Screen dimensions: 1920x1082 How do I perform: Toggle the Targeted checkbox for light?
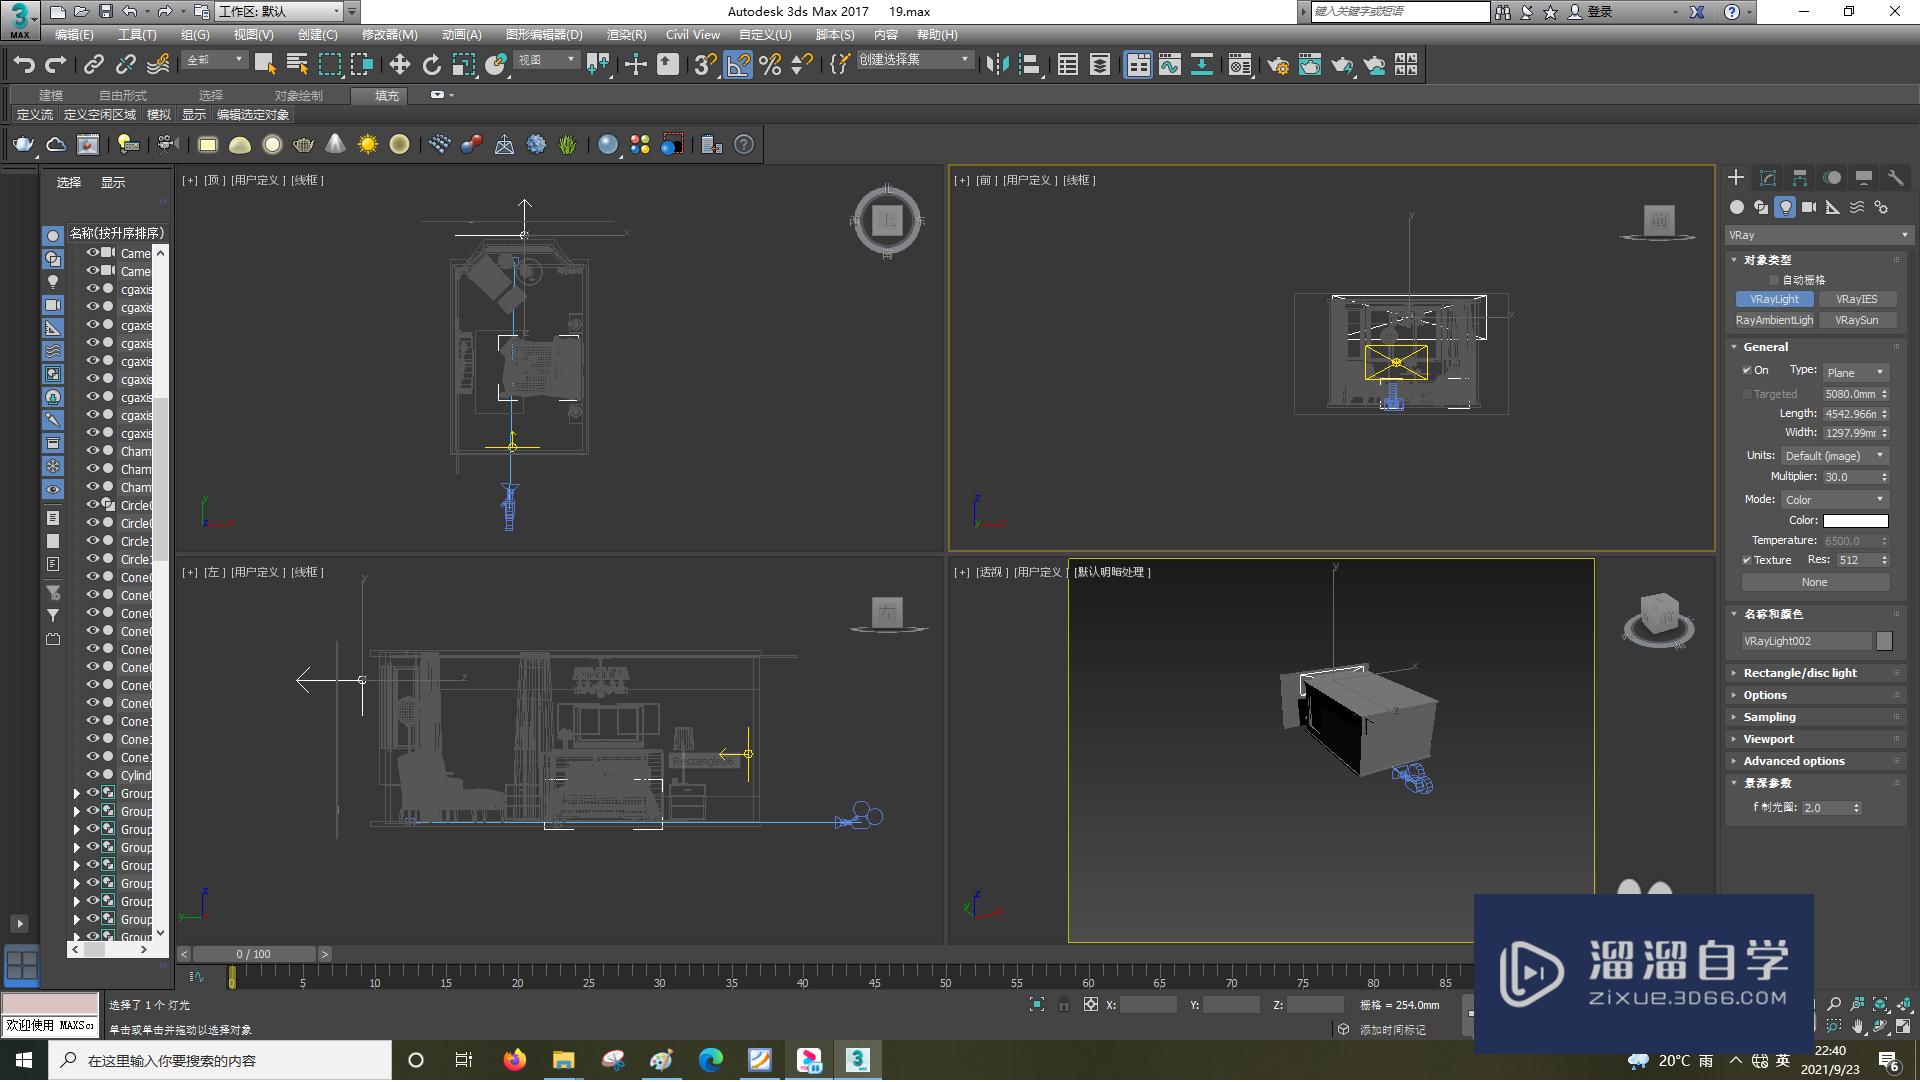(1745, 391)
